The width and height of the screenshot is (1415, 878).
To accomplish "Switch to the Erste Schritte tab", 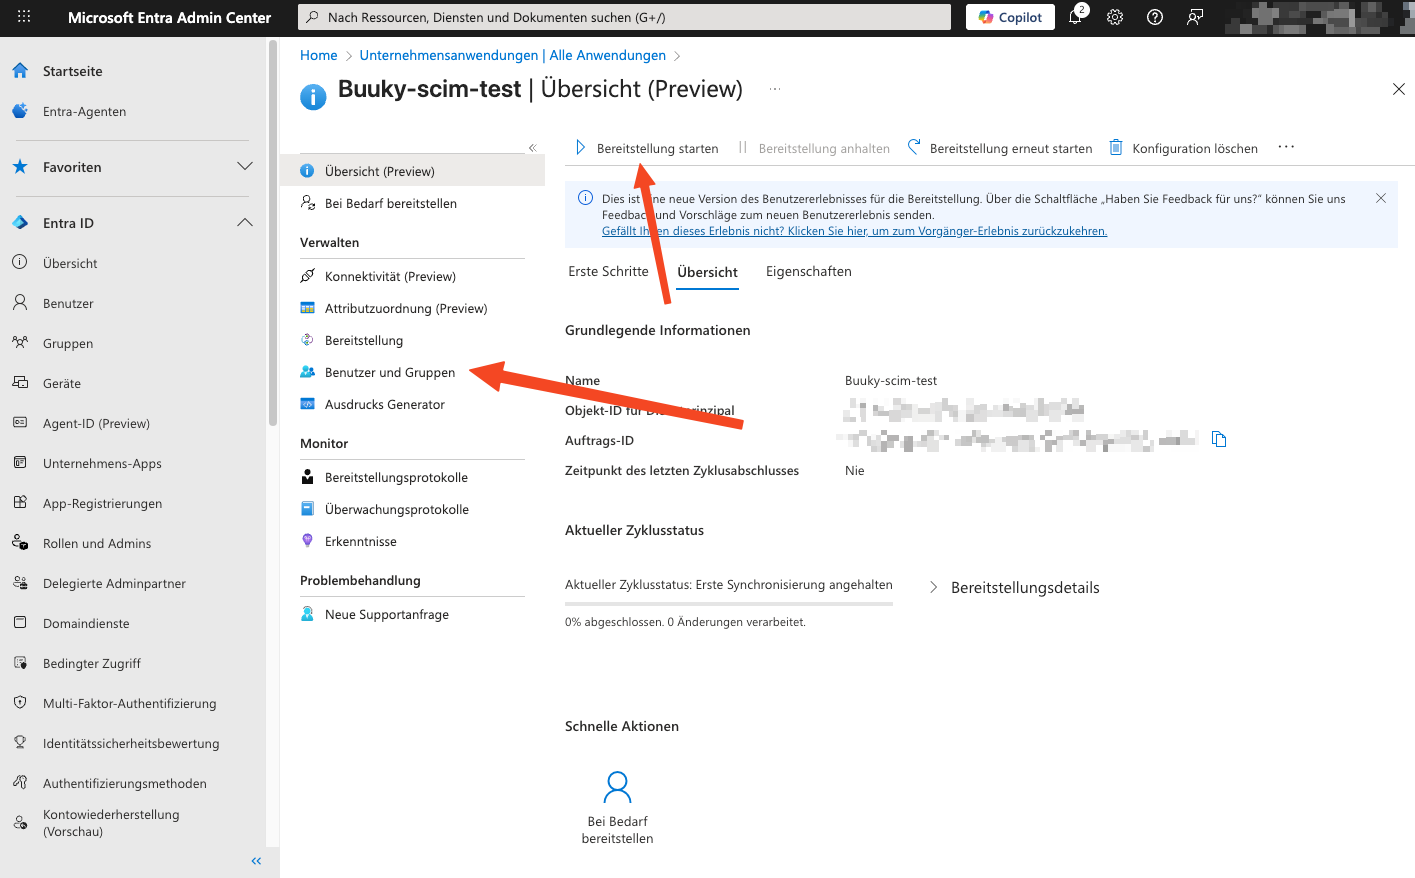I will coord(608,272).
